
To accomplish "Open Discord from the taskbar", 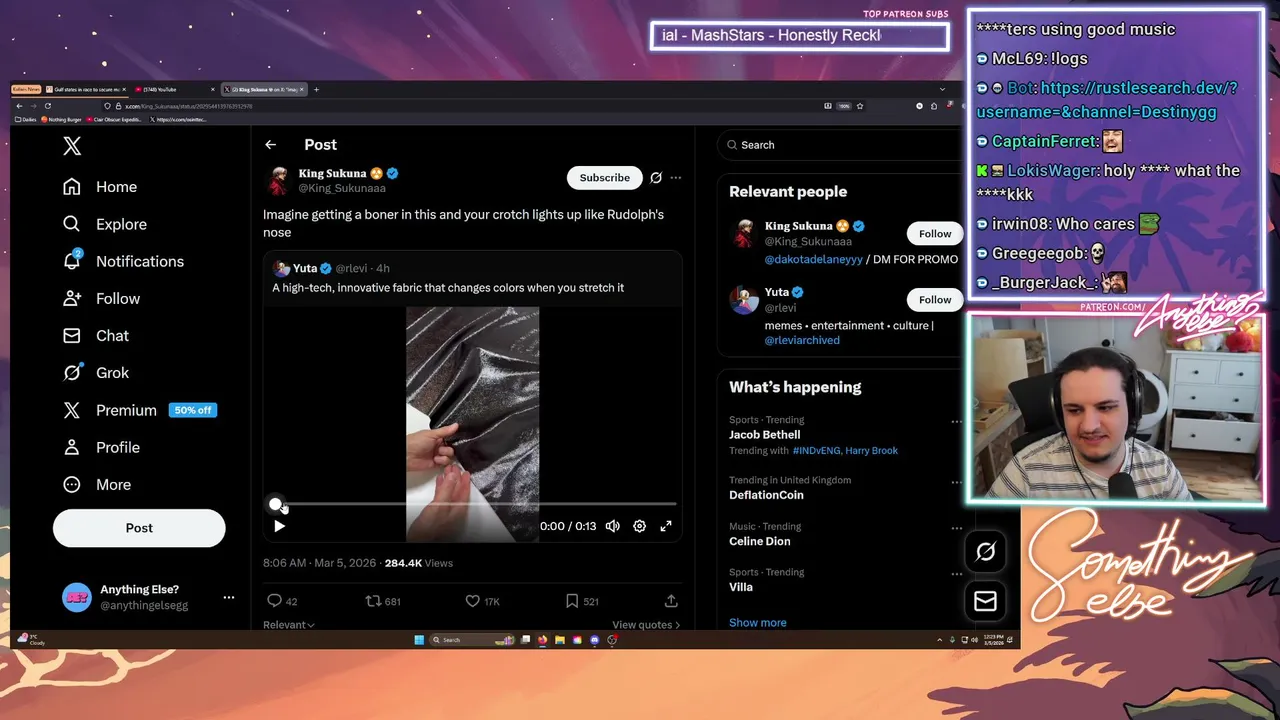I will [x=594, y=640].
